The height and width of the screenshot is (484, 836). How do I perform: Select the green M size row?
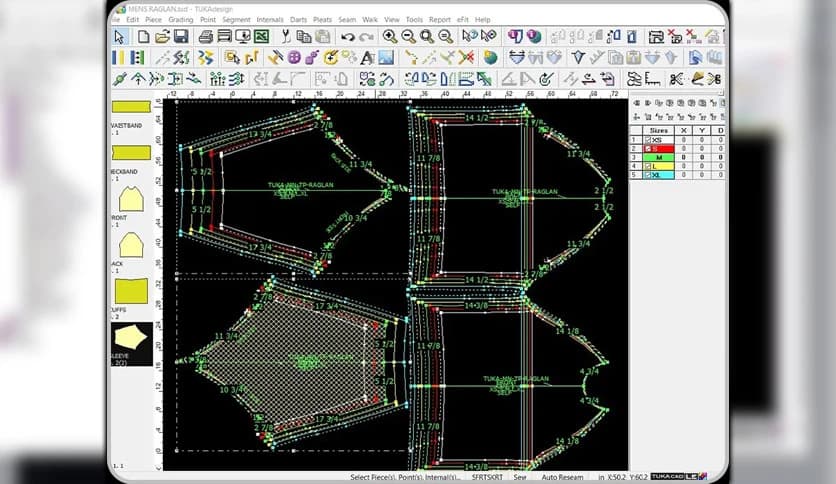coord(659,157)
